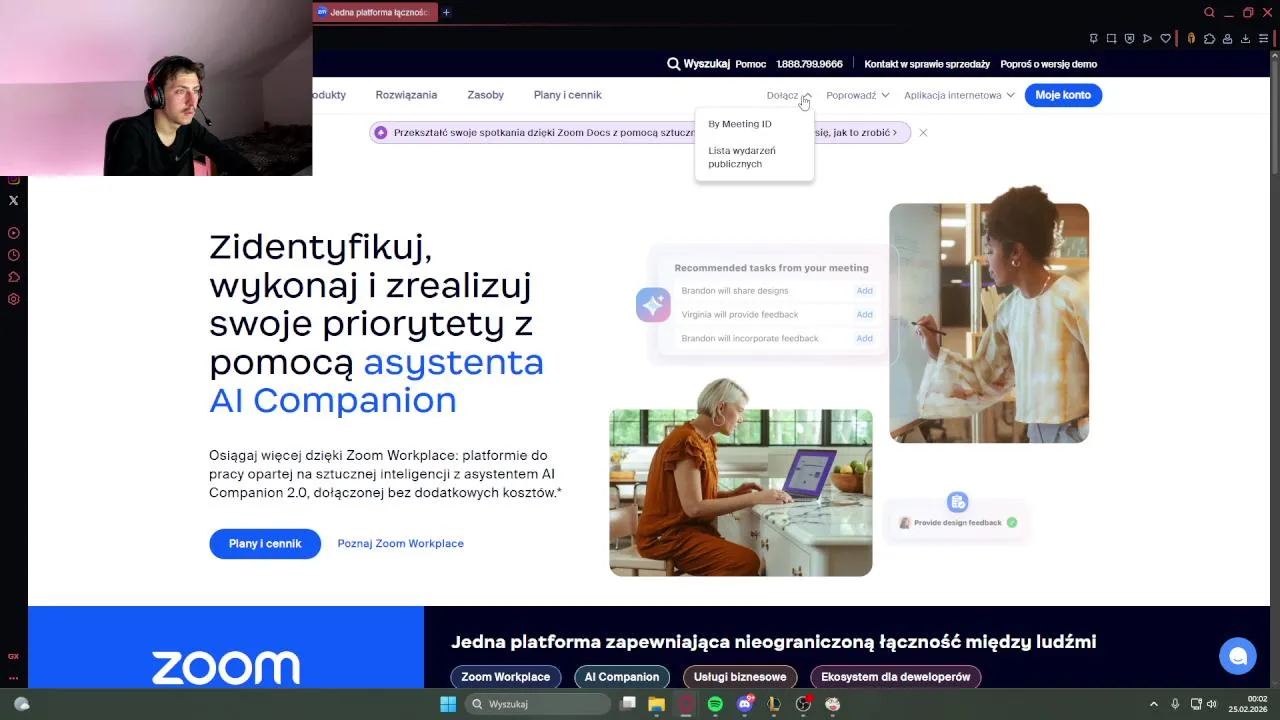Screen dimensions: 1280x720
Task: Click the Windows Start button
Action: tap(448, 704)
